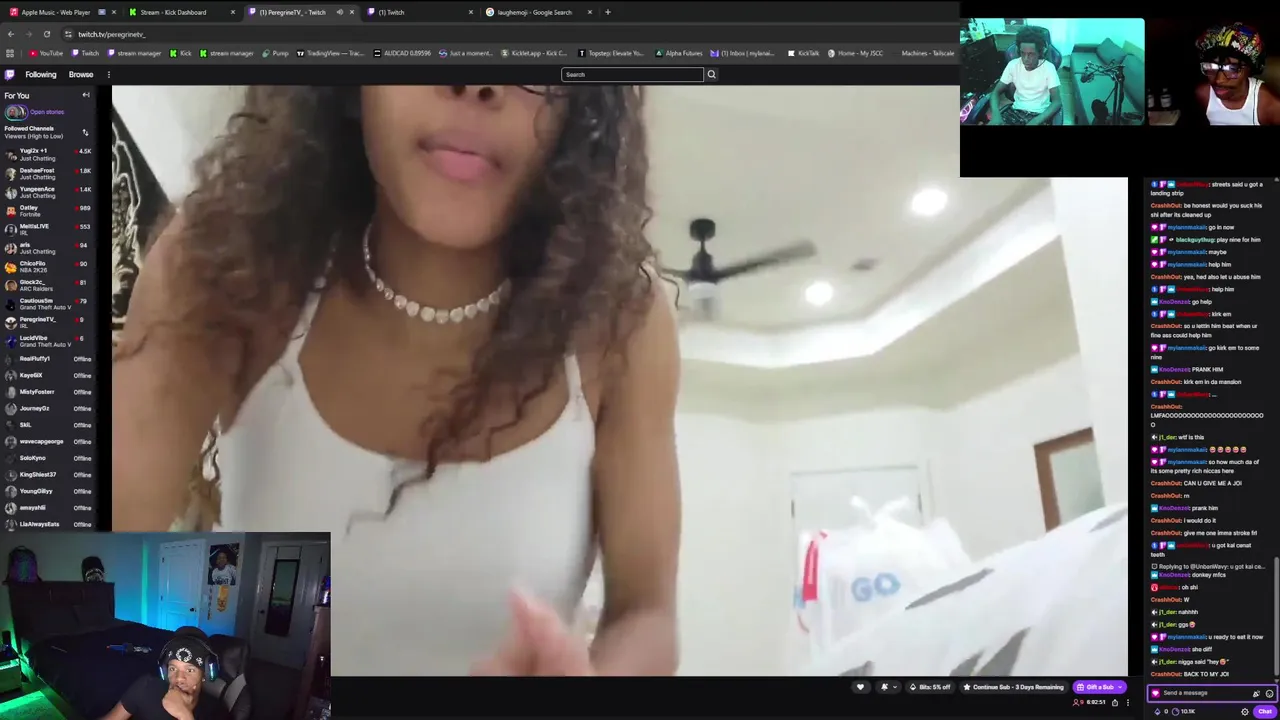Select offline channel KingShiest37
The image size is (1280, 720).
47,475
